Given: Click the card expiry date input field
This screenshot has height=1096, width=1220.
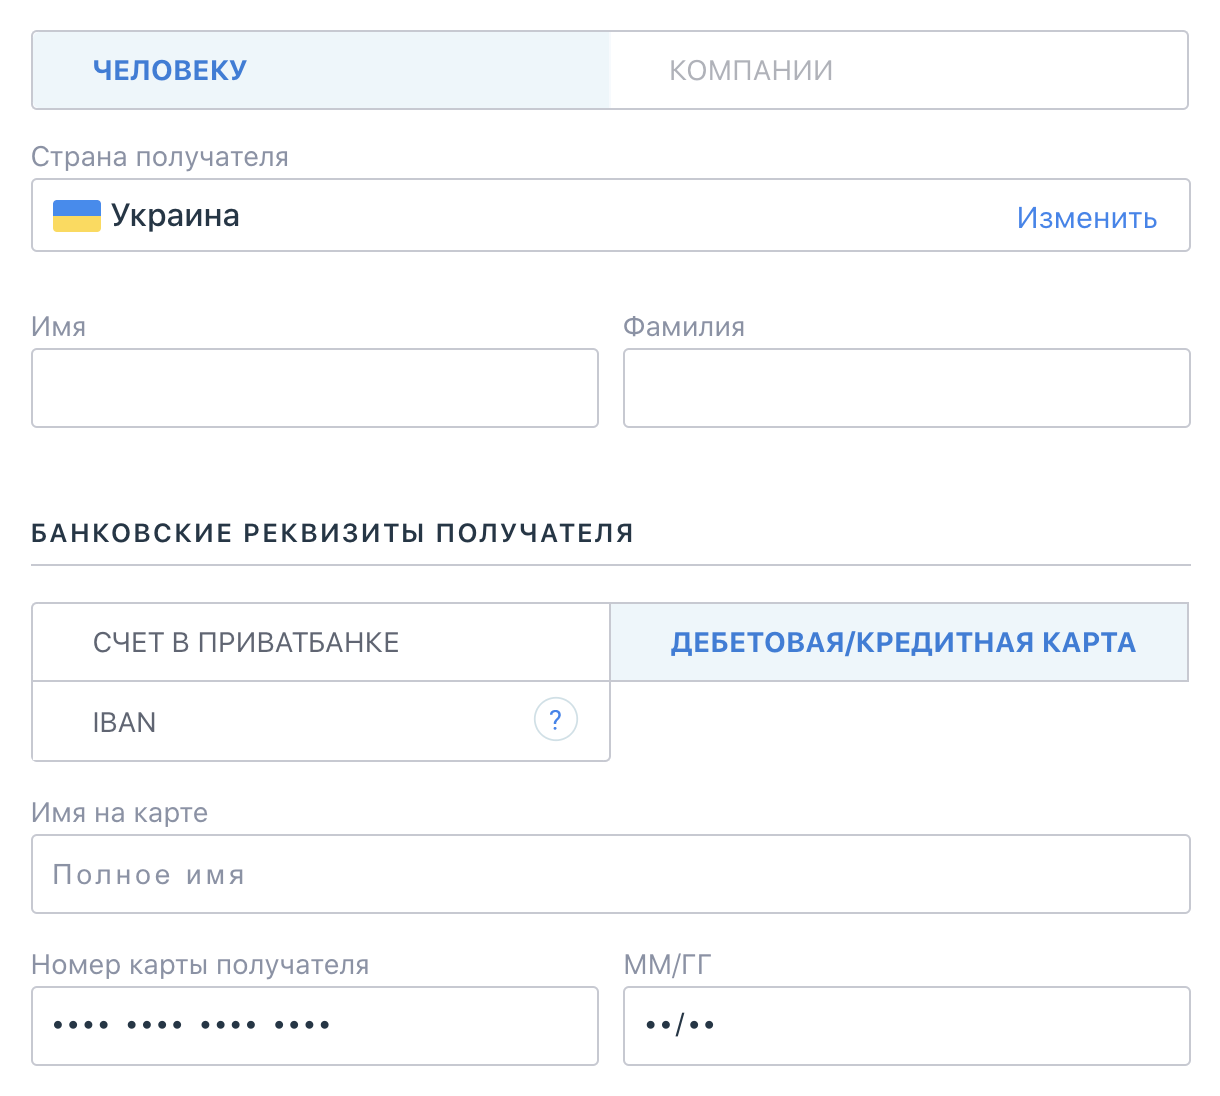Looking at the screenshot, I should click(906, 1026).
